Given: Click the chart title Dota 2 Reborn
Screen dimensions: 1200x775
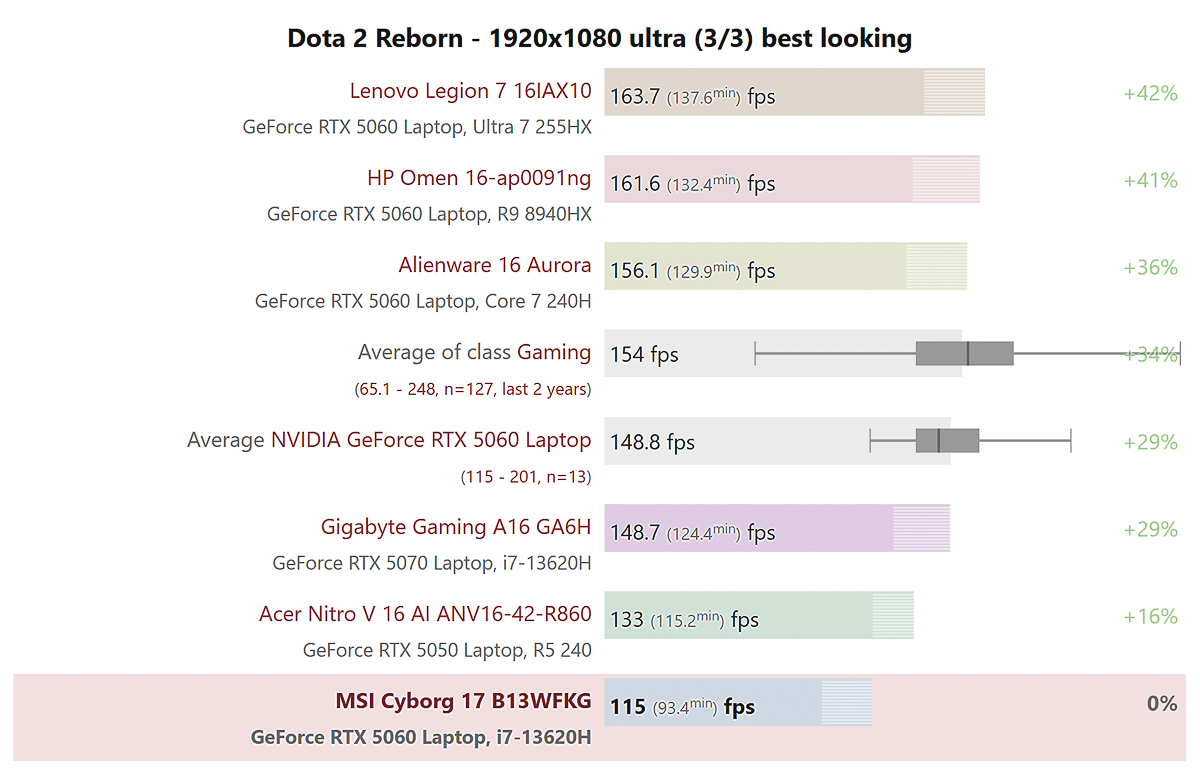Looking at the screenshot, I should tap(600, 38).
